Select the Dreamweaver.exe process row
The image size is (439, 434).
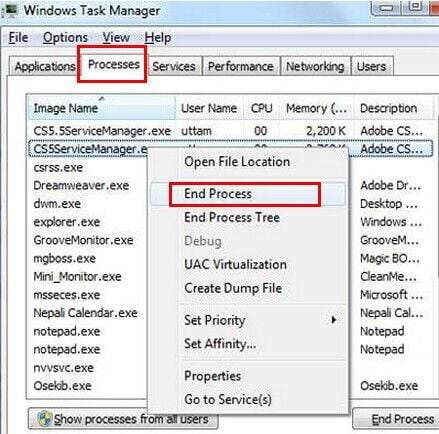point(230,185)
